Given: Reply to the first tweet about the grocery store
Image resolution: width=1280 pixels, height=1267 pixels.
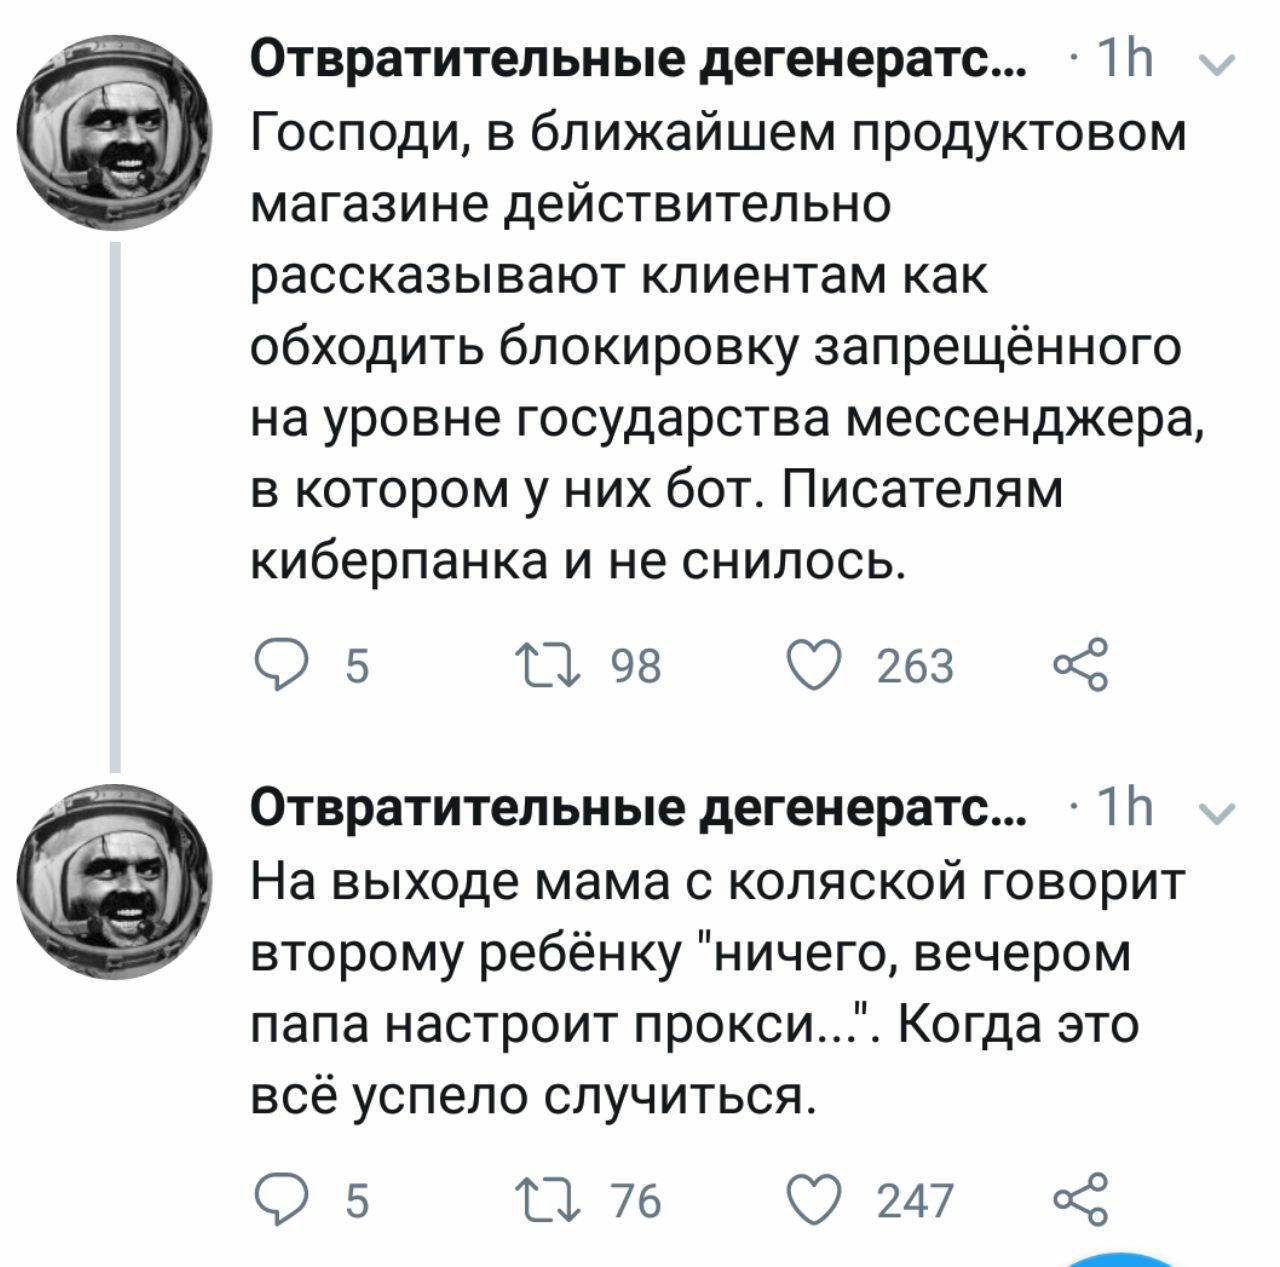Looking at the screenshot, I should click(x=281, y=664).
